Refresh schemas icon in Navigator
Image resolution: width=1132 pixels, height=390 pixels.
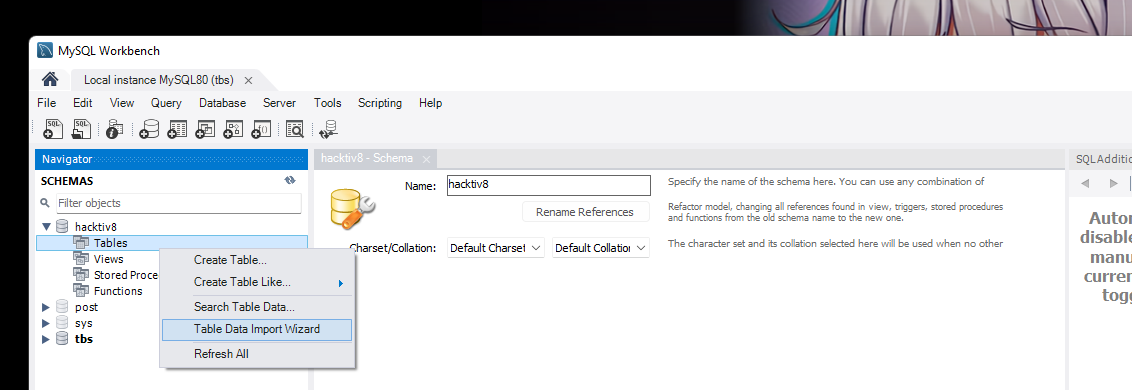point(290,181)
